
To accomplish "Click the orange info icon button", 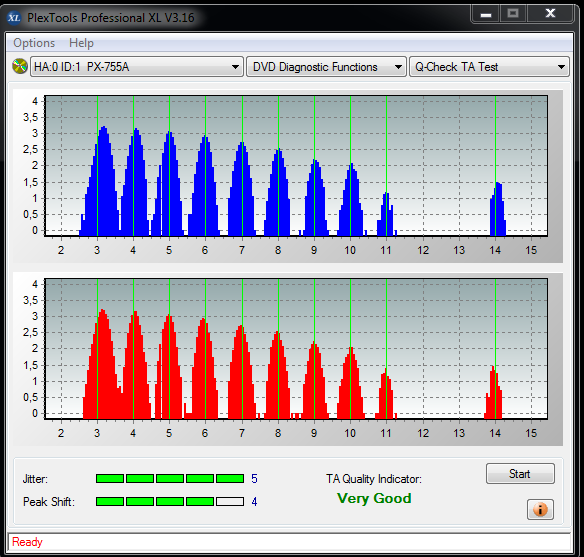I will pyautogui.click(x=540, y=509).
